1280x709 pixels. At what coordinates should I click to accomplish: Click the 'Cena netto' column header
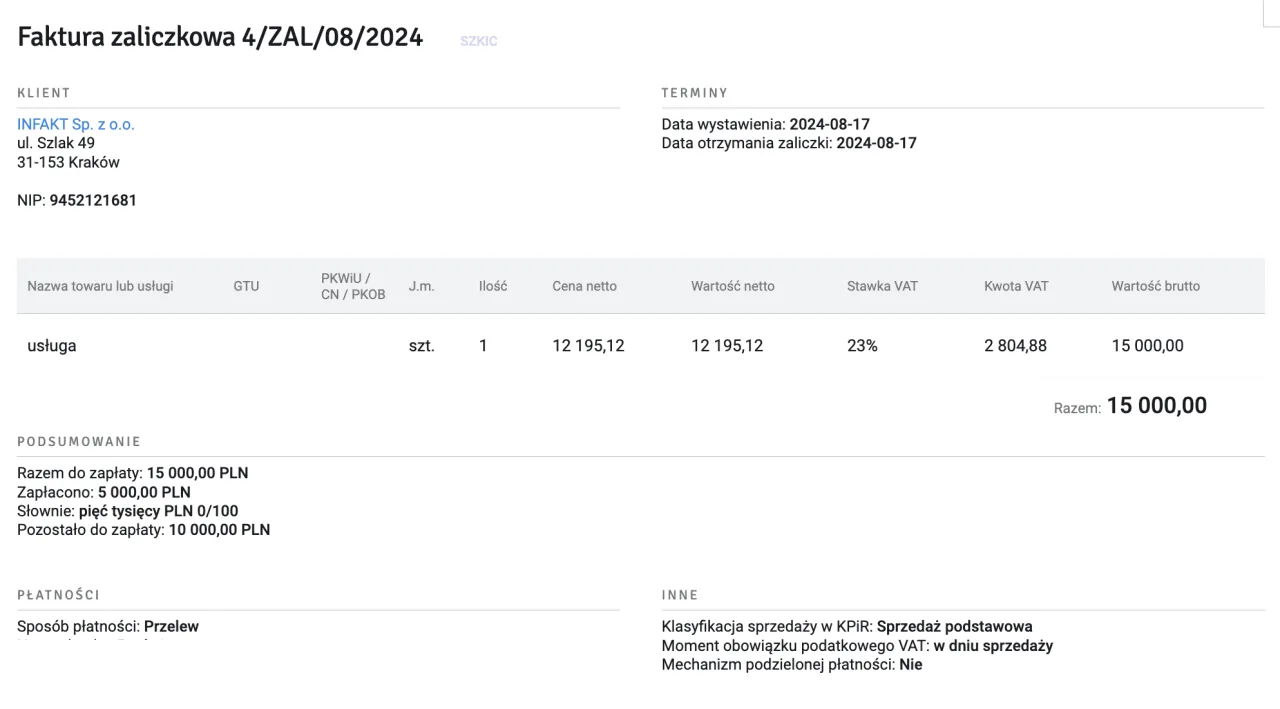click(x=584, y=286)
